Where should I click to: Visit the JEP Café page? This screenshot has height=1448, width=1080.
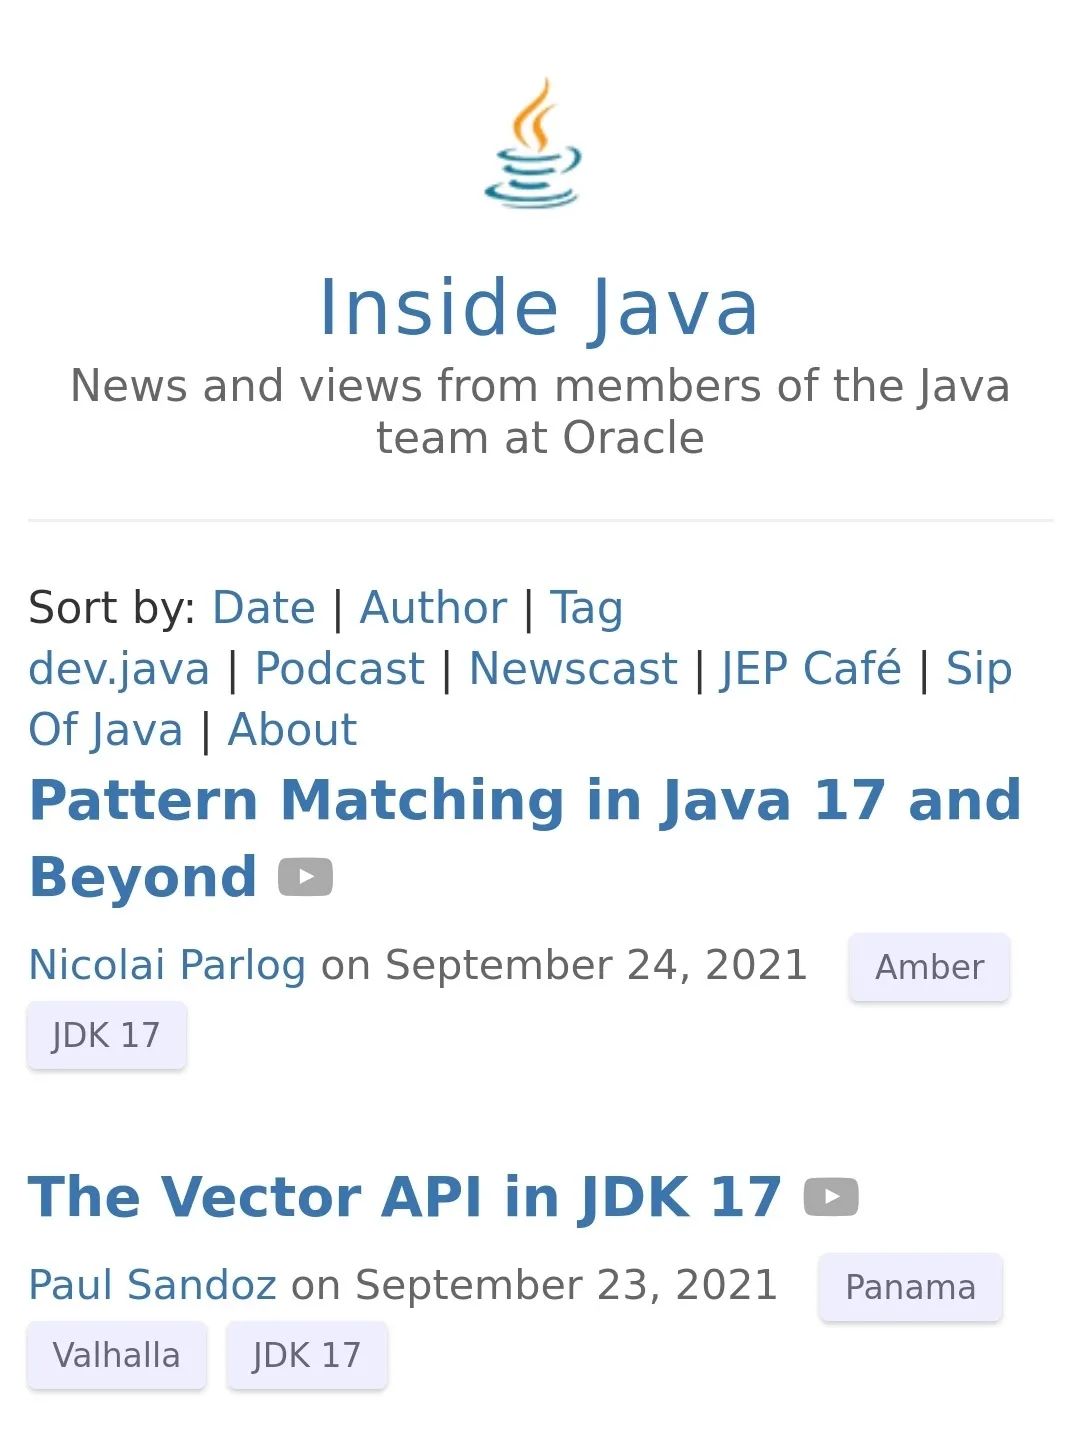click(810, 669)
